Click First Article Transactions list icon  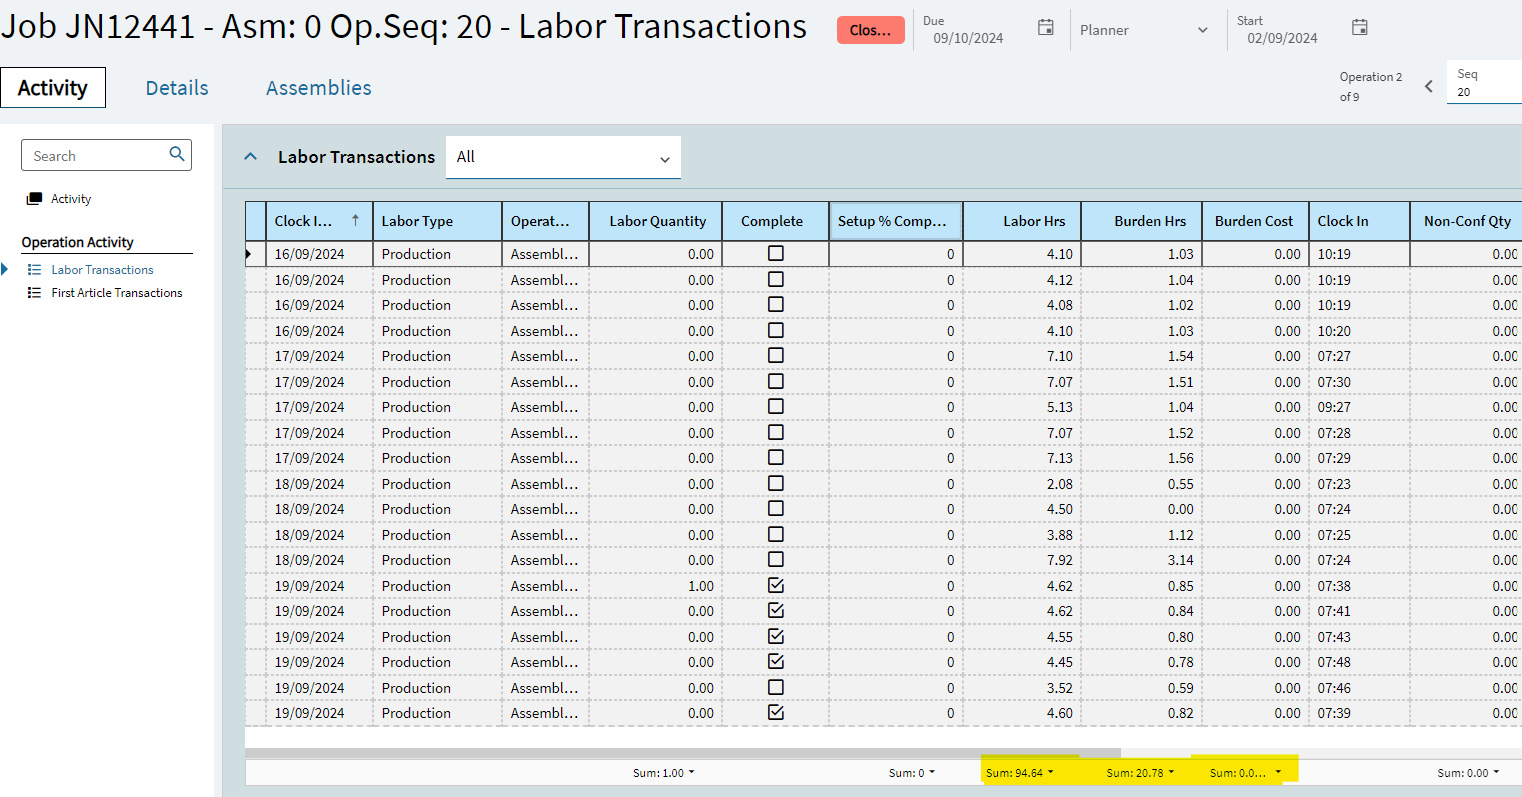[x=34, y=293]
